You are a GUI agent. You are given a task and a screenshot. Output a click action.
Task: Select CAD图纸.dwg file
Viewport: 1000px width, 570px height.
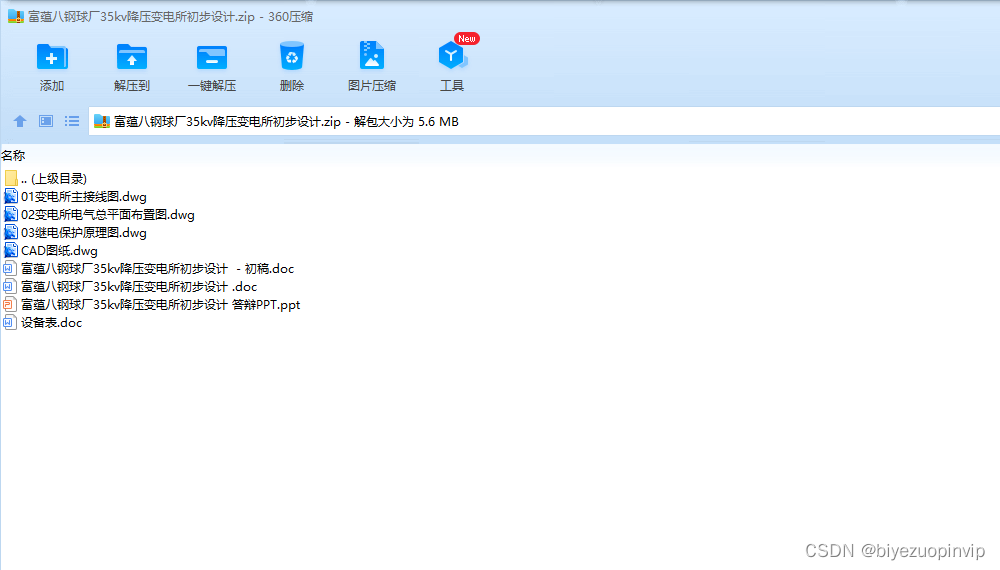click(59, 251)
